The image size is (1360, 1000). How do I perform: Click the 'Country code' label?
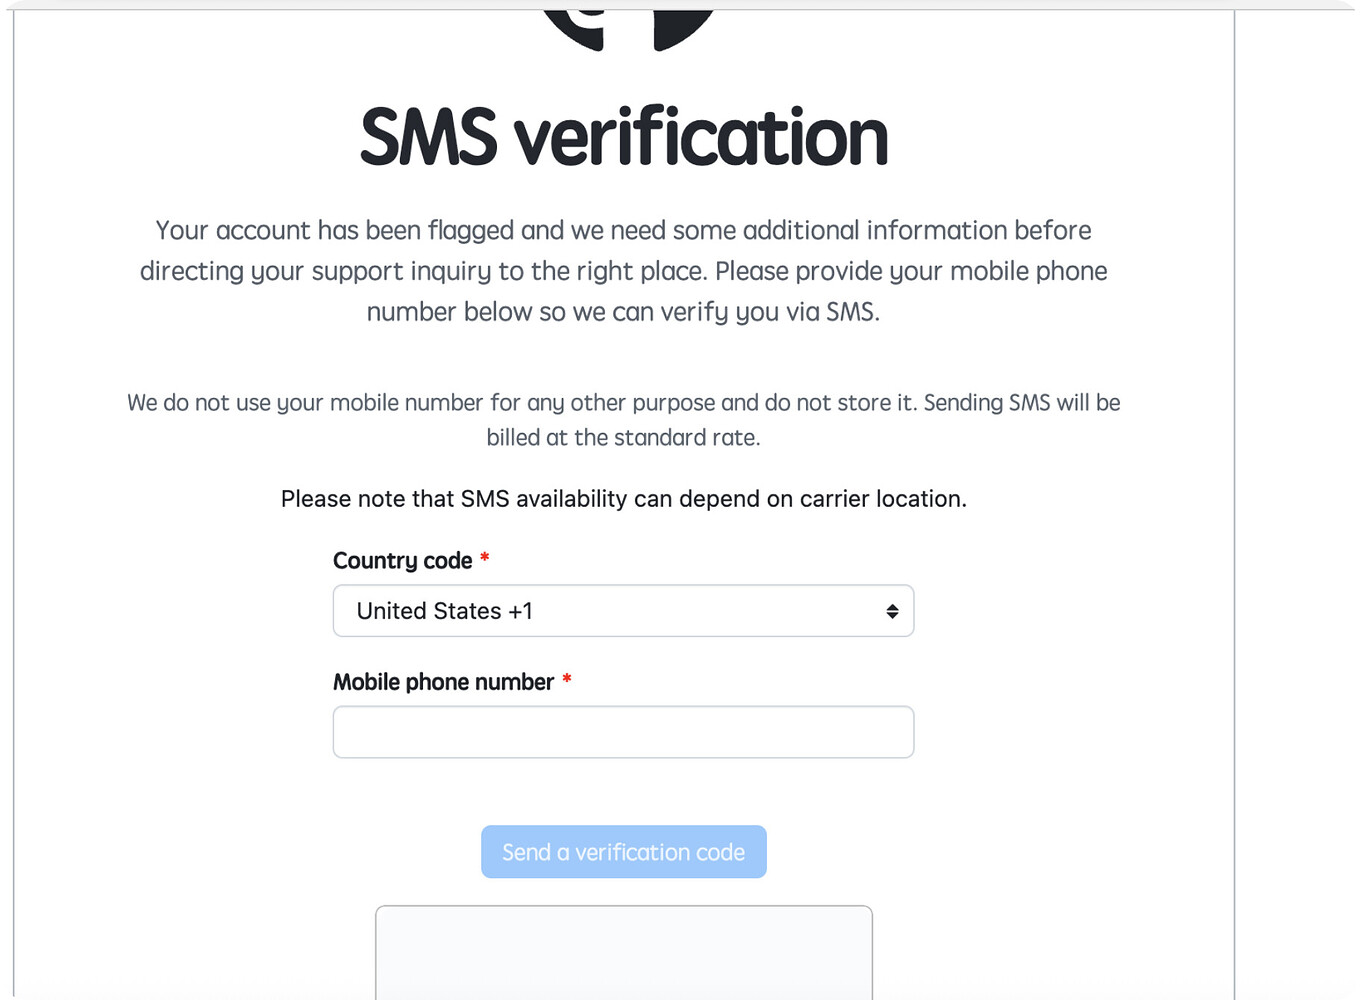pos(402,561)
